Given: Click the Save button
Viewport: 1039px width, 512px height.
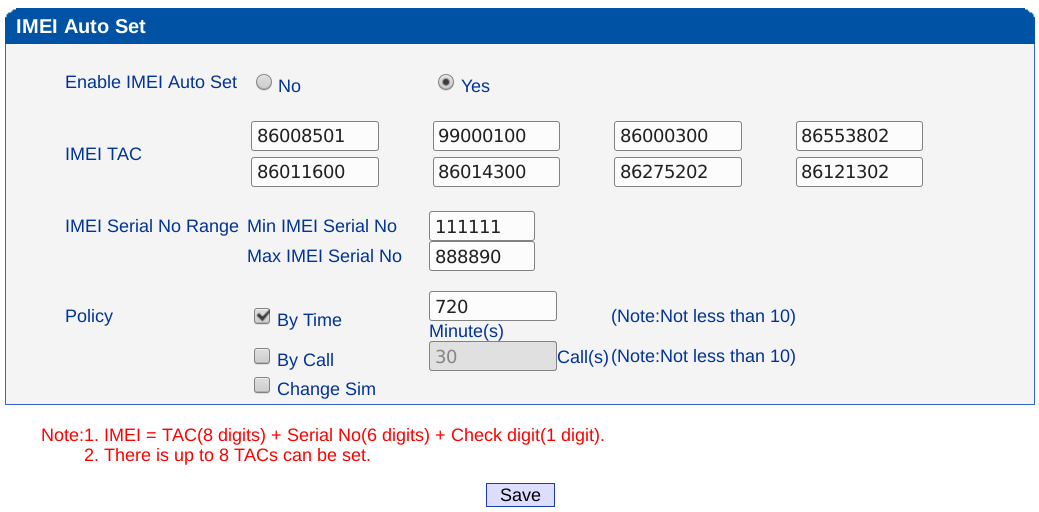Looking at the screenshot, I should (x=520, y=495).
